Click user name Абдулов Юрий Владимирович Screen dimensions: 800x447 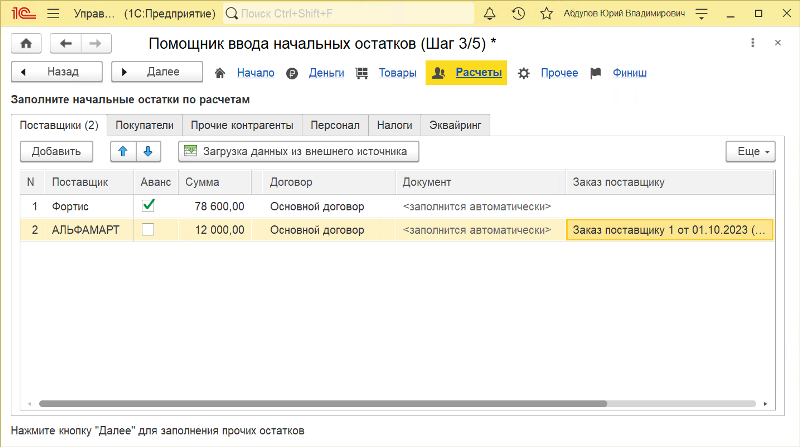(x=624, y=13)
